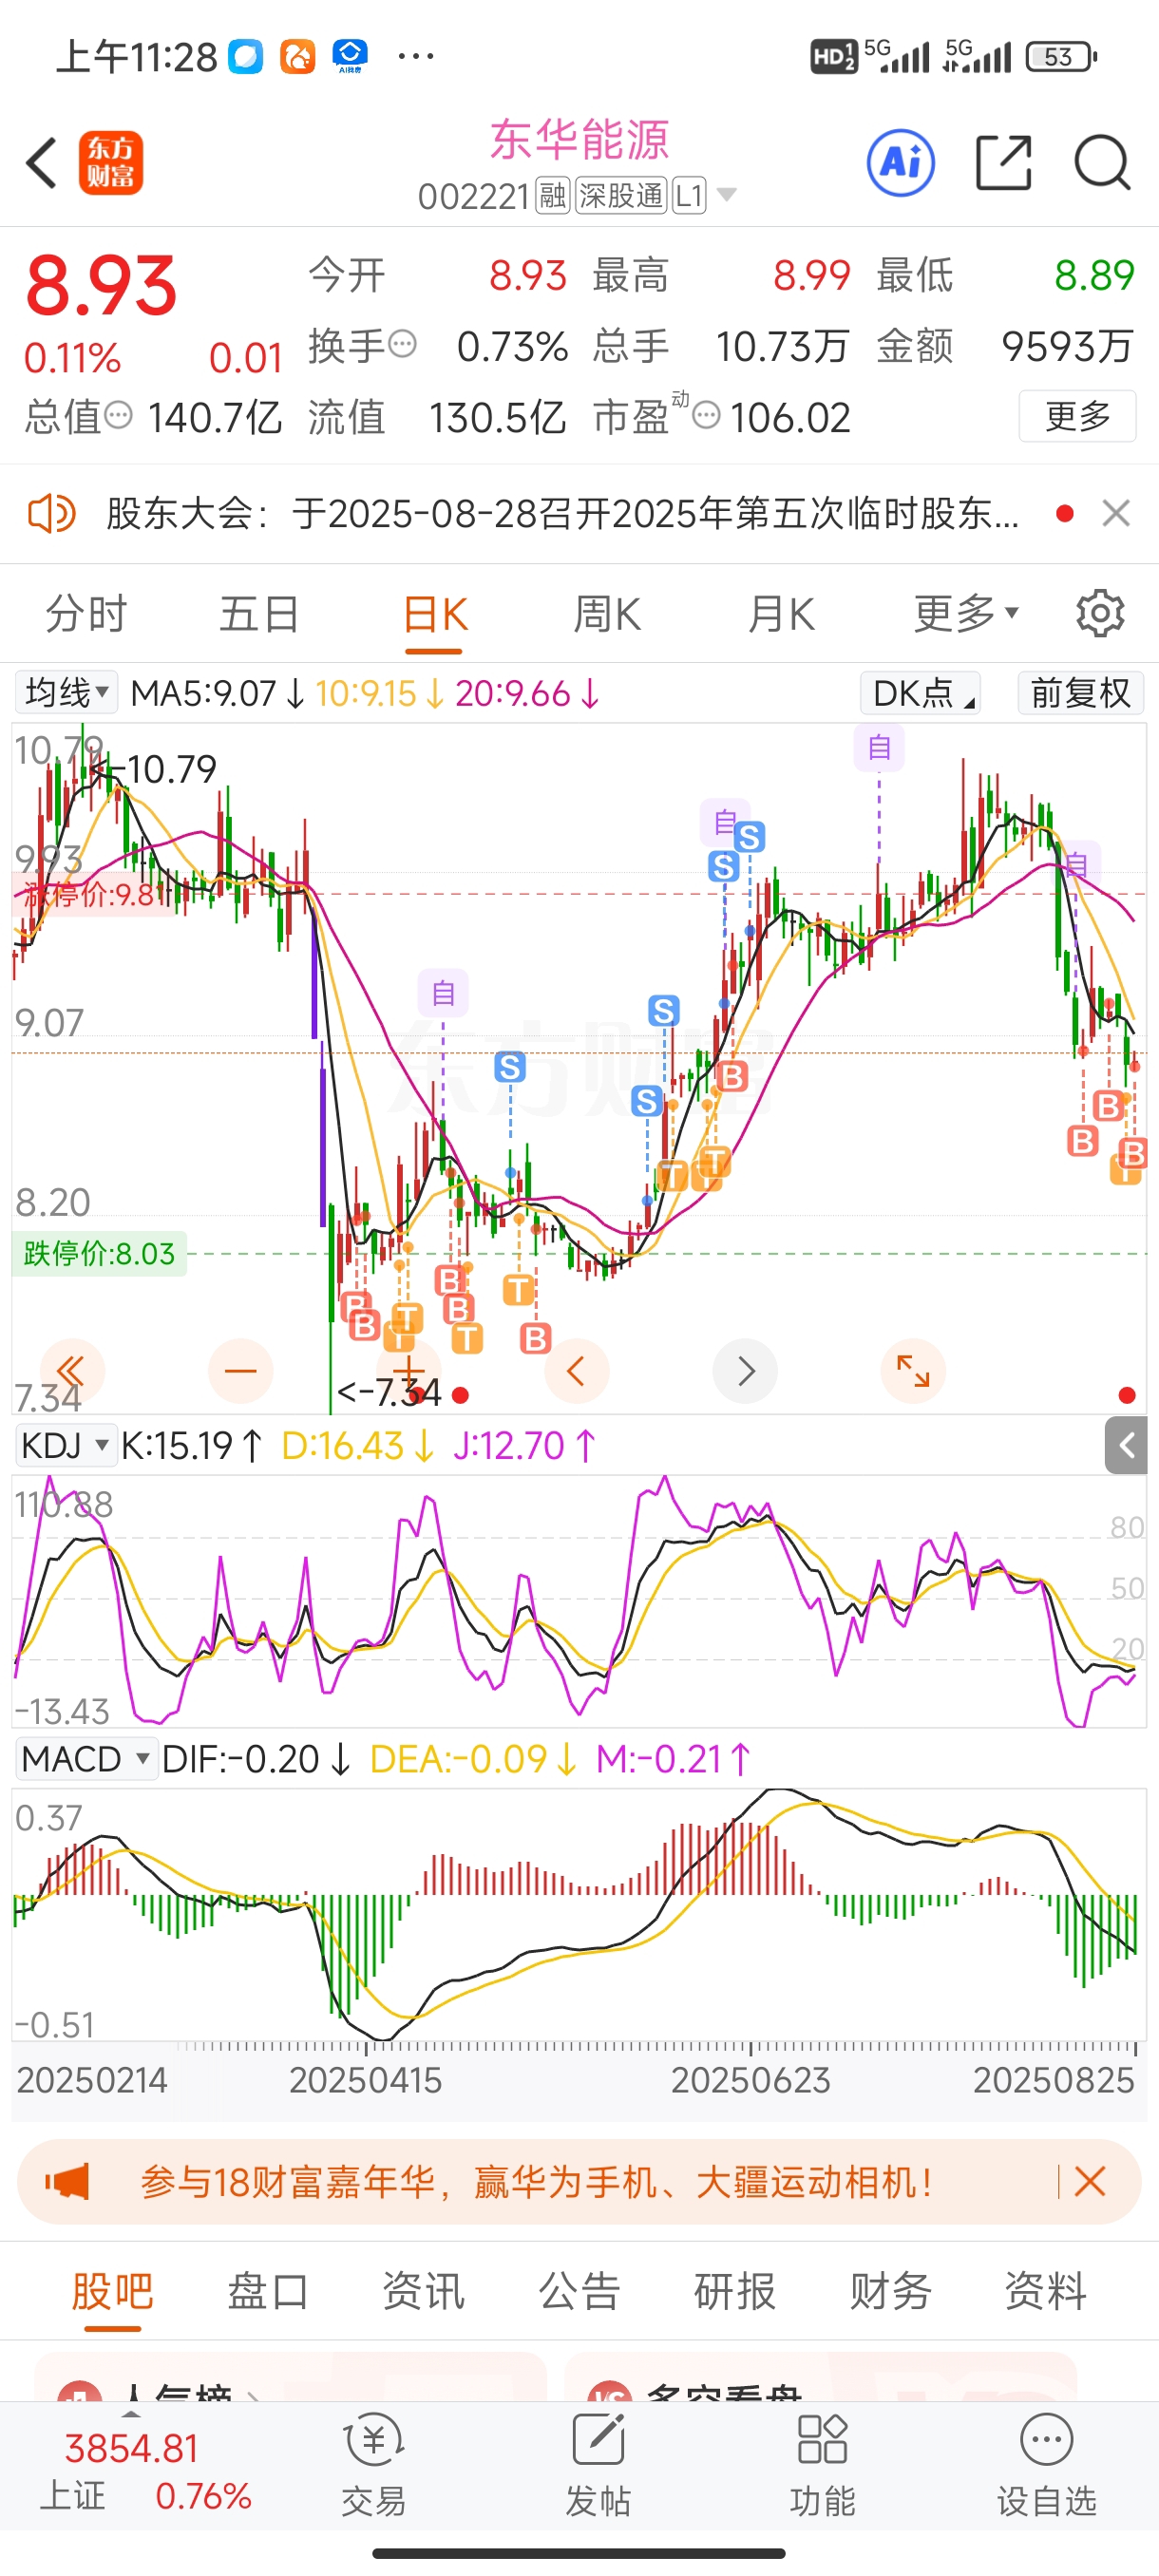Image resolution: width=1159 pixels, height=2576 pixels.
Task: Open 公告 tab
Action: (579, 2290)
